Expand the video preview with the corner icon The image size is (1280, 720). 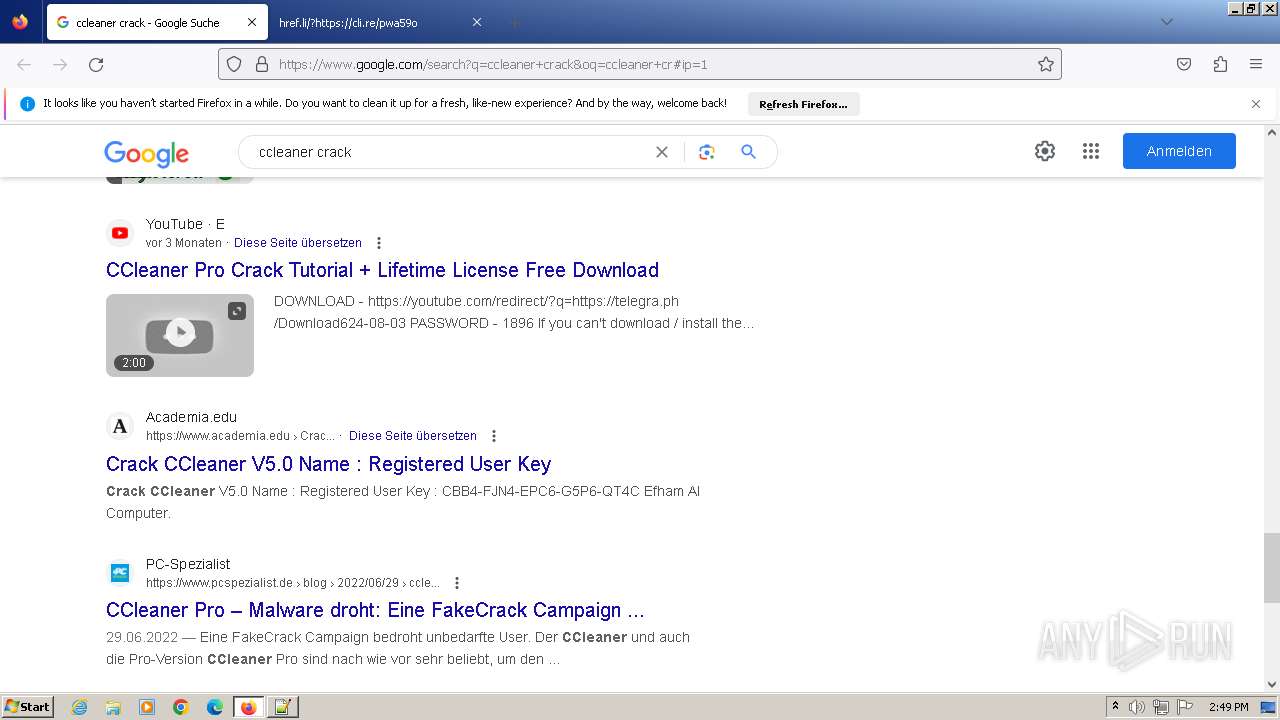[237, 311]
